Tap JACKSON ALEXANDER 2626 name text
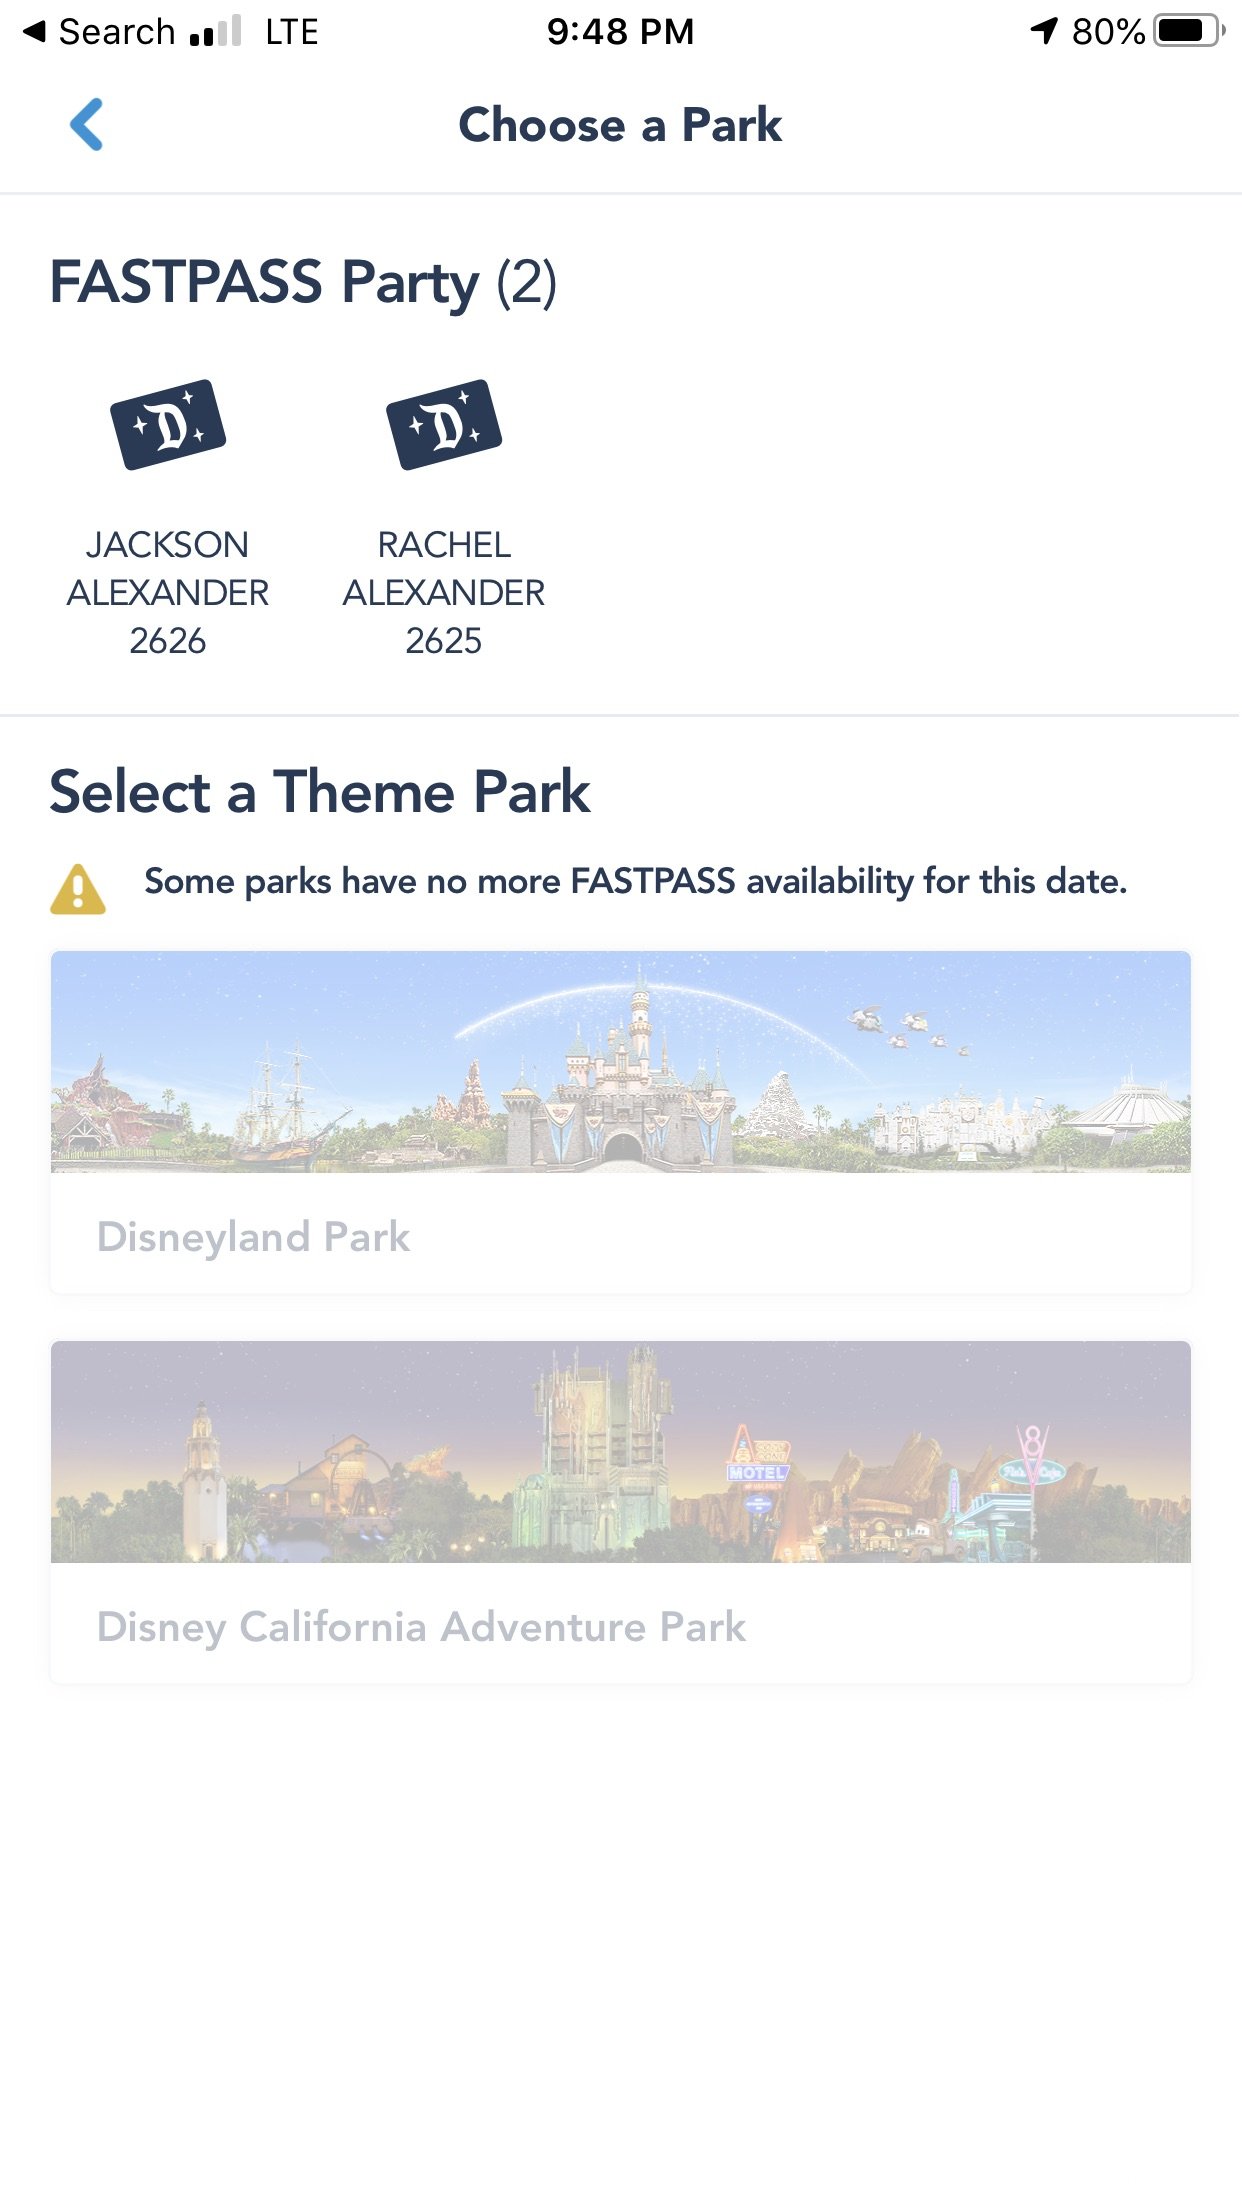1242x2208 pixels. (x=168, y=592)
